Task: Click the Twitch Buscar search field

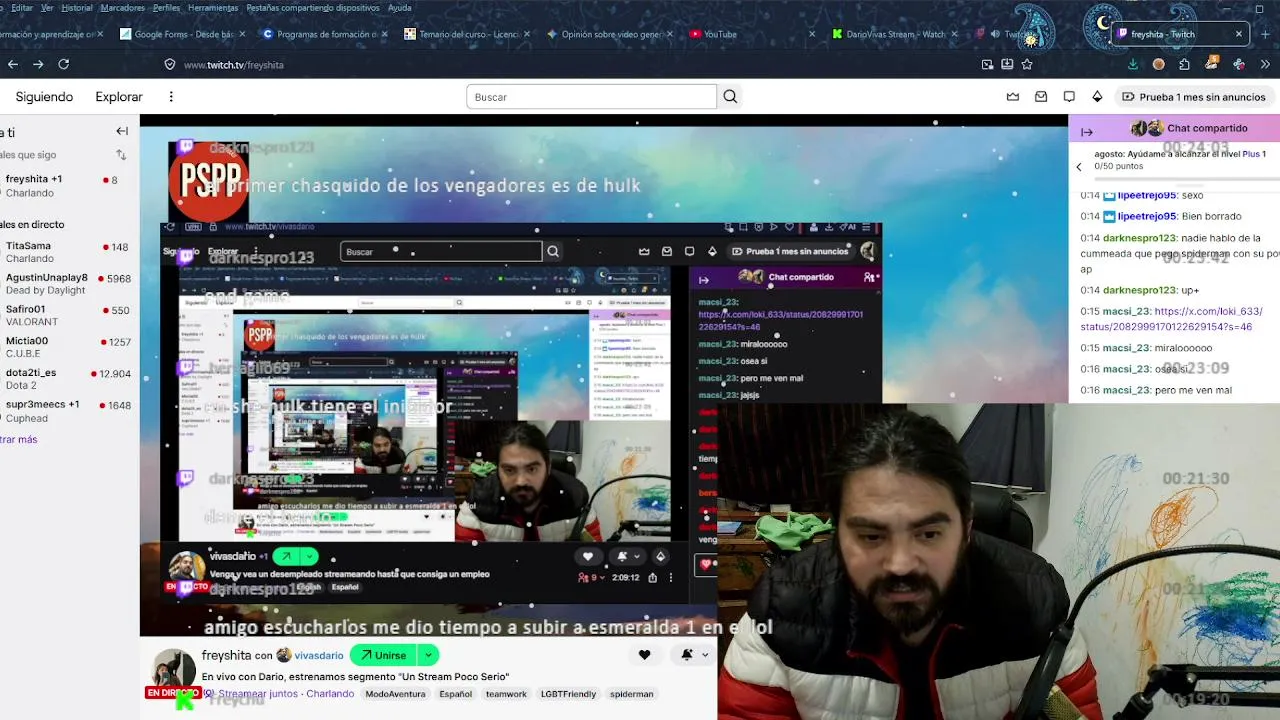Action: 591,97
